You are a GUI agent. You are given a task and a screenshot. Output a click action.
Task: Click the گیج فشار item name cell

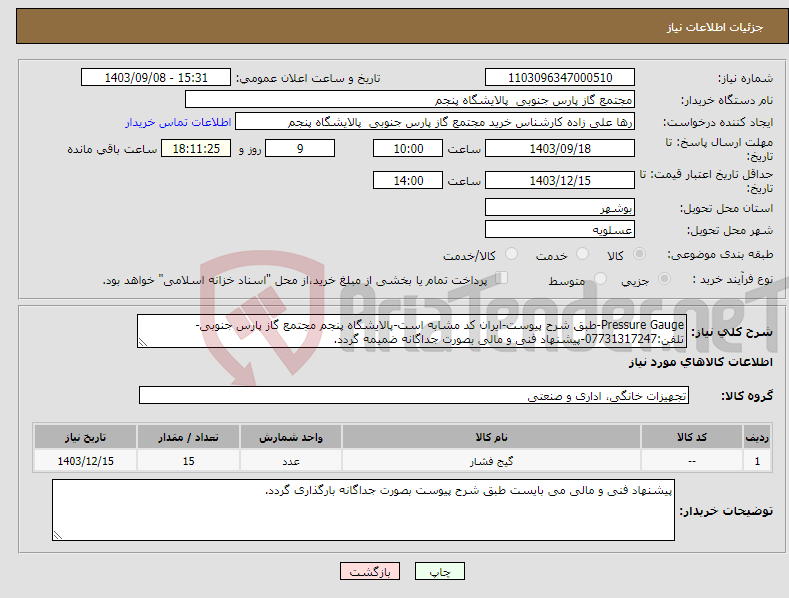pos(491,461)
